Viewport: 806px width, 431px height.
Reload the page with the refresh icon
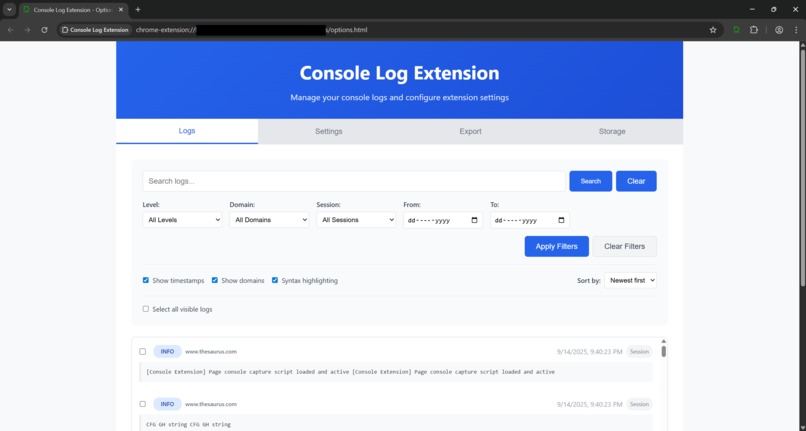pyautogui.click(x=44, y=30)
